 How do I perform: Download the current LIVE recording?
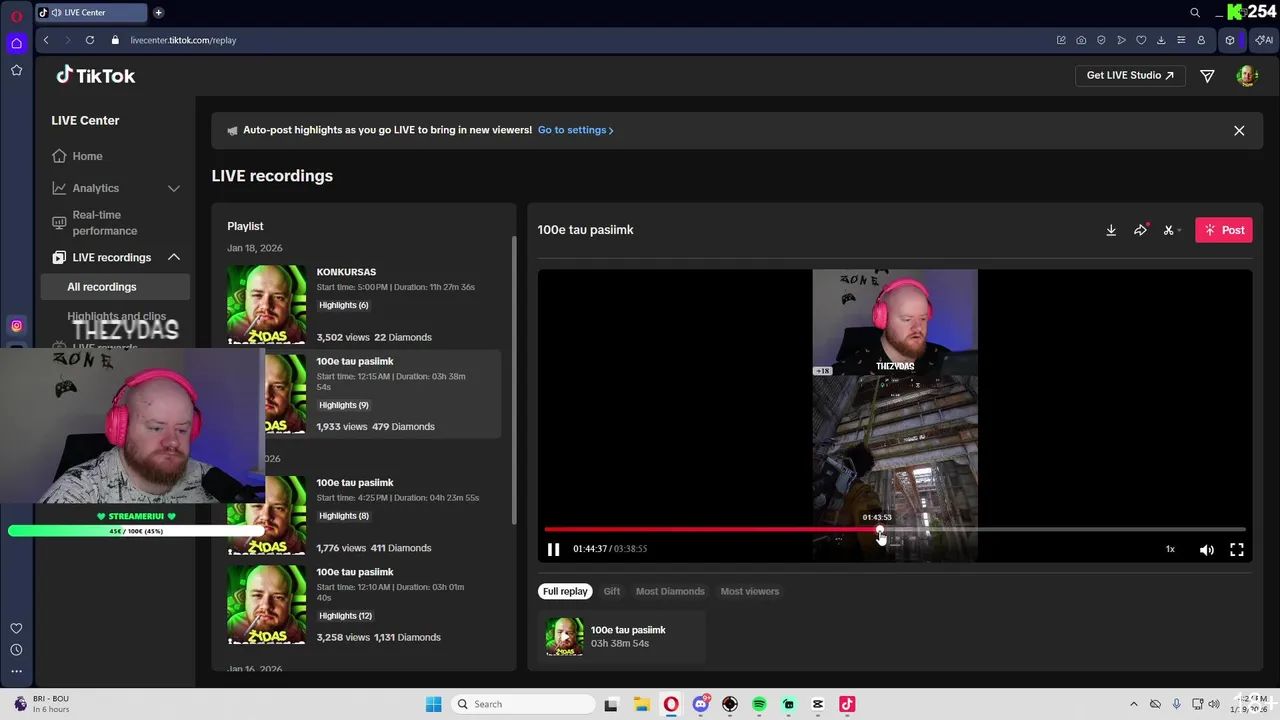pyautogui.click(x=1111, y=230)
